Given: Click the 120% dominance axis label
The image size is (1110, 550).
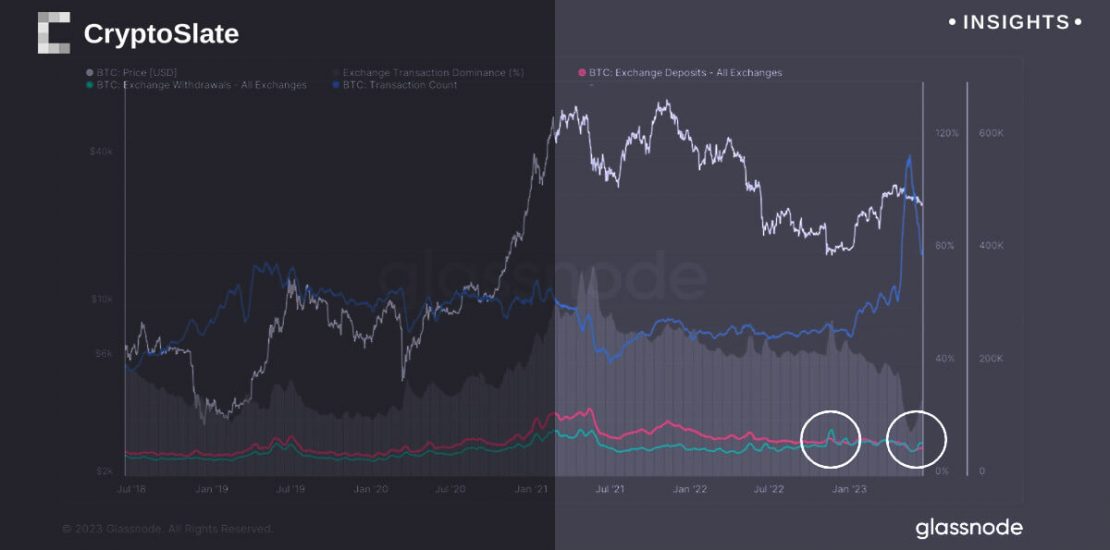Looking at the screenshot, I should (946, 133).
